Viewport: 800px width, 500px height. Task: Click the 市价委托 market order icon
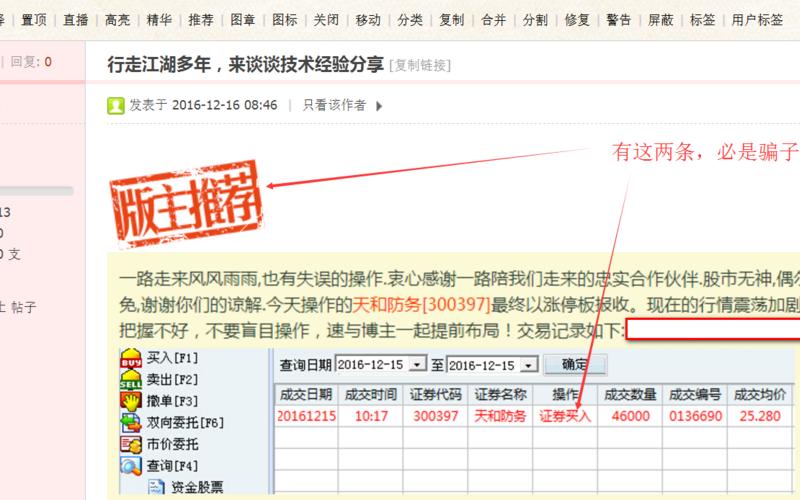[x=131, y=444]
